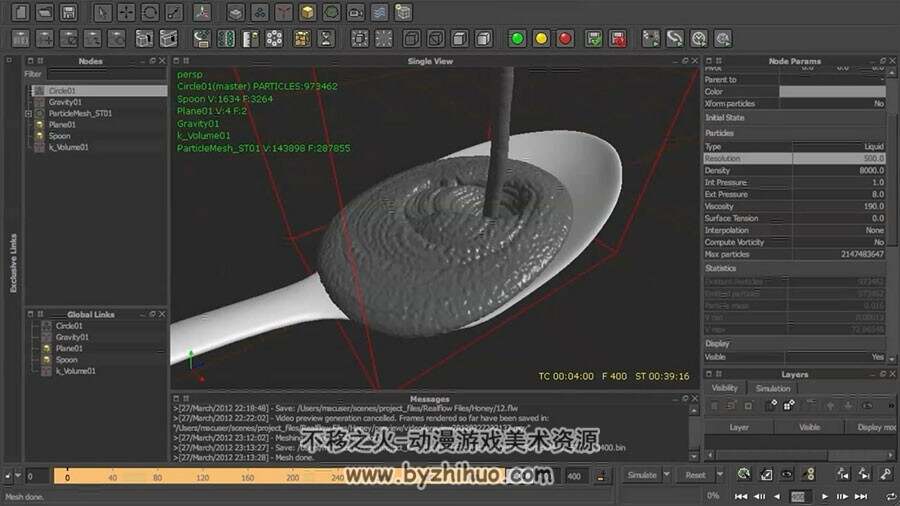Click the blue waves RealWave icon
Viewport: 900px width, 506px height.
pos(379,12)
